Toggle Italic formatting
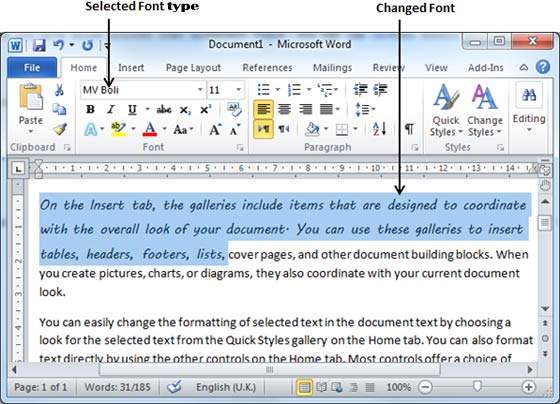Screen dimensions: 560x404 111,109
